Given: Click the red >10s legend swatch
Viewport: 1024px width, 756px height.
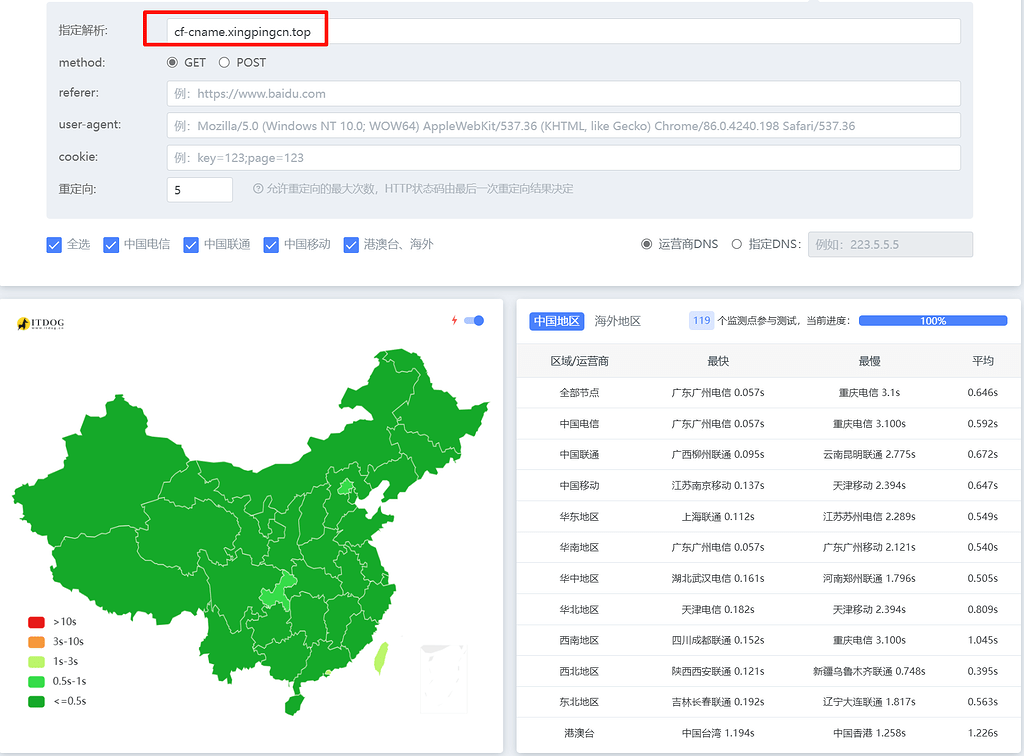Looking at the screenshot, I should pyautogui.click(x=37, y=622).
